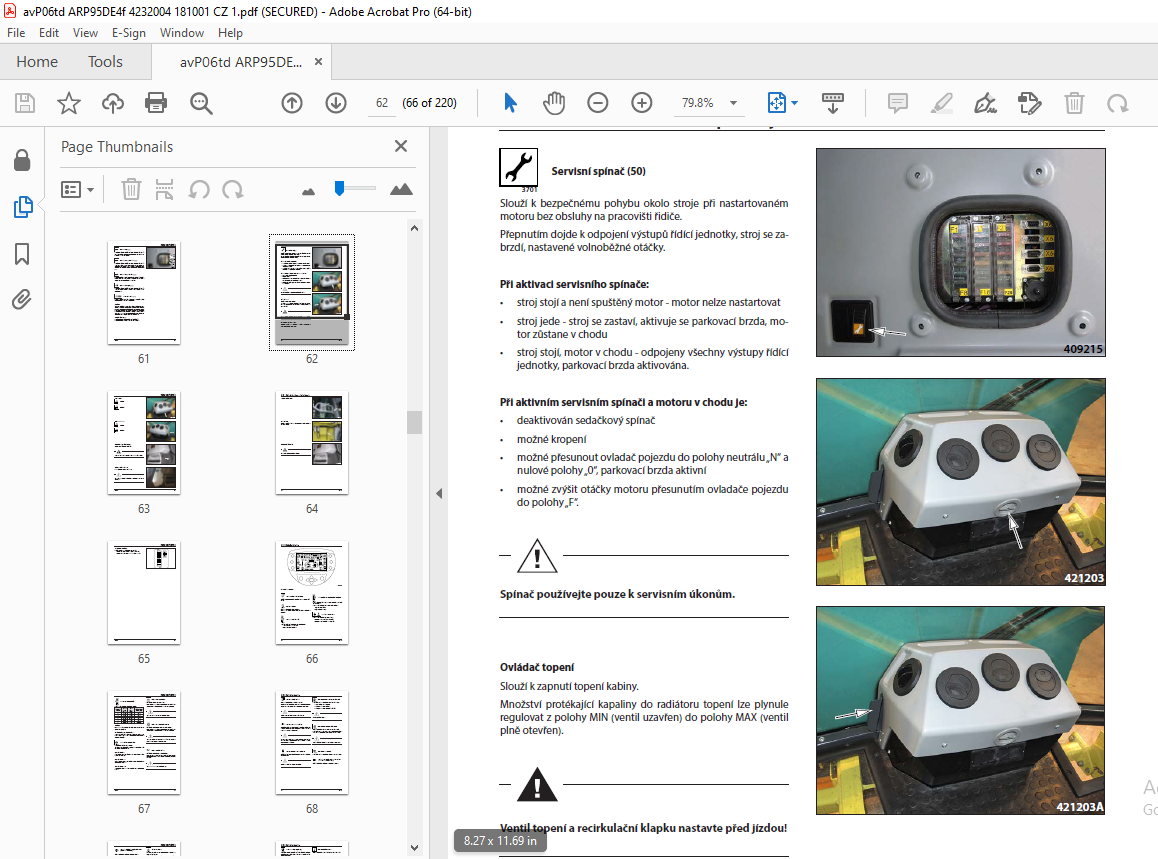This screenshot has width=1158, height=859.
Task: Adjust the thumbnail size slider
Action: click(x=340, y=188)
